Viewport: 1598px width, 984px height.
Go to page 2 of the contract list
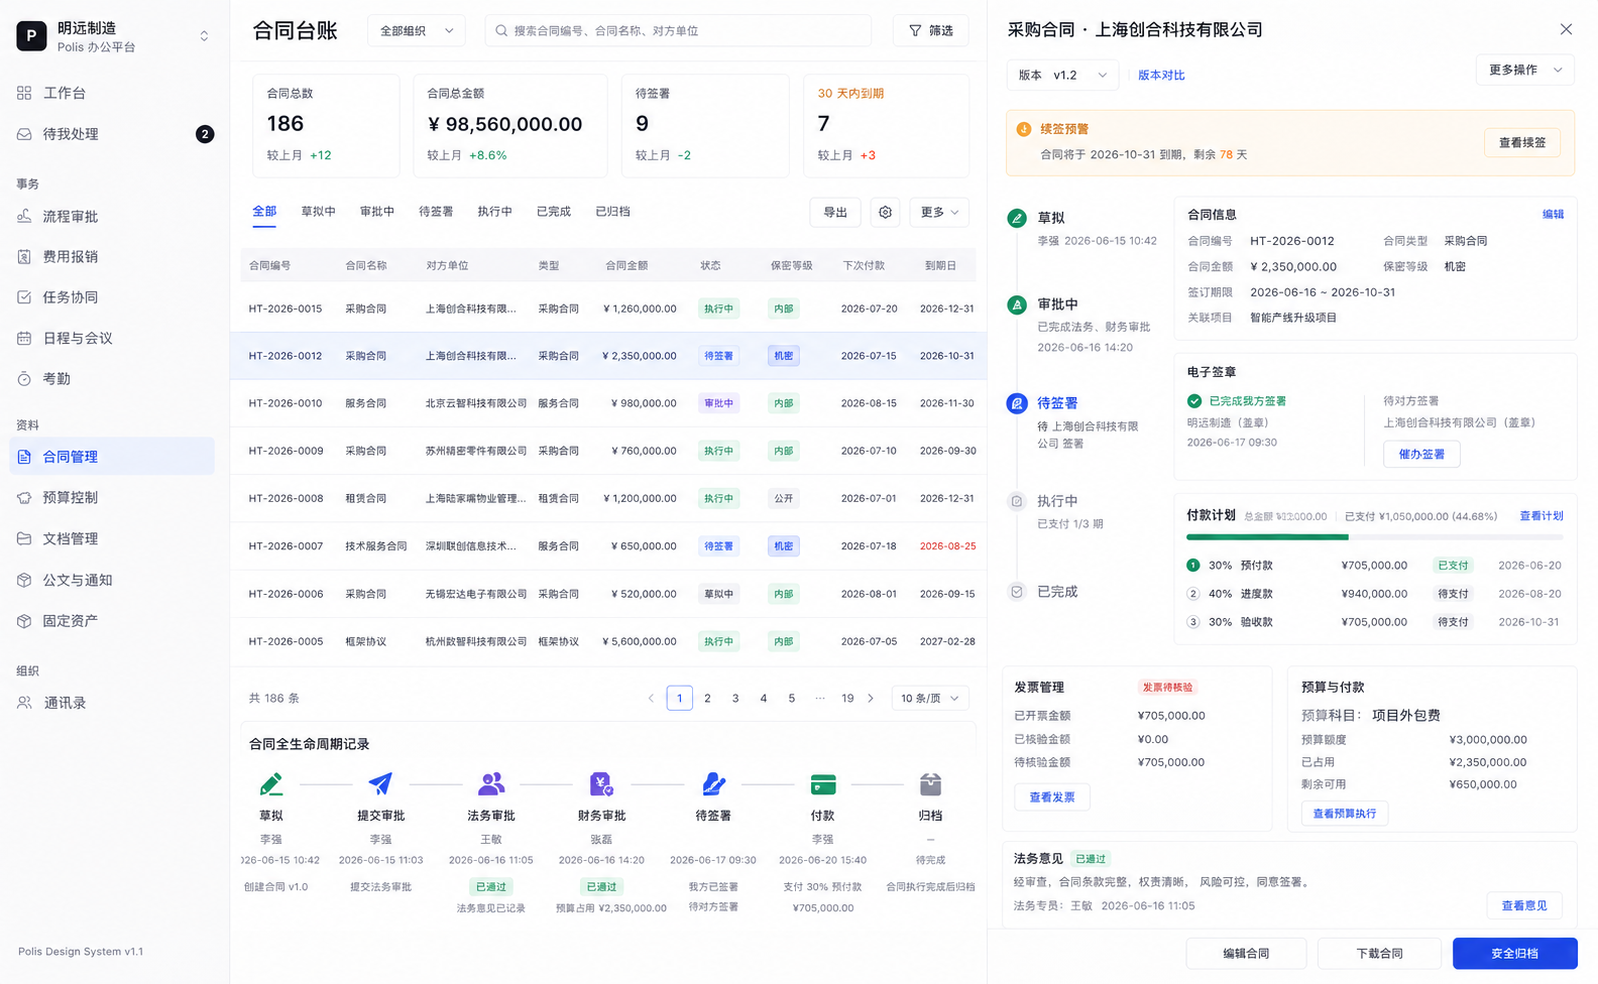point(707,698)
